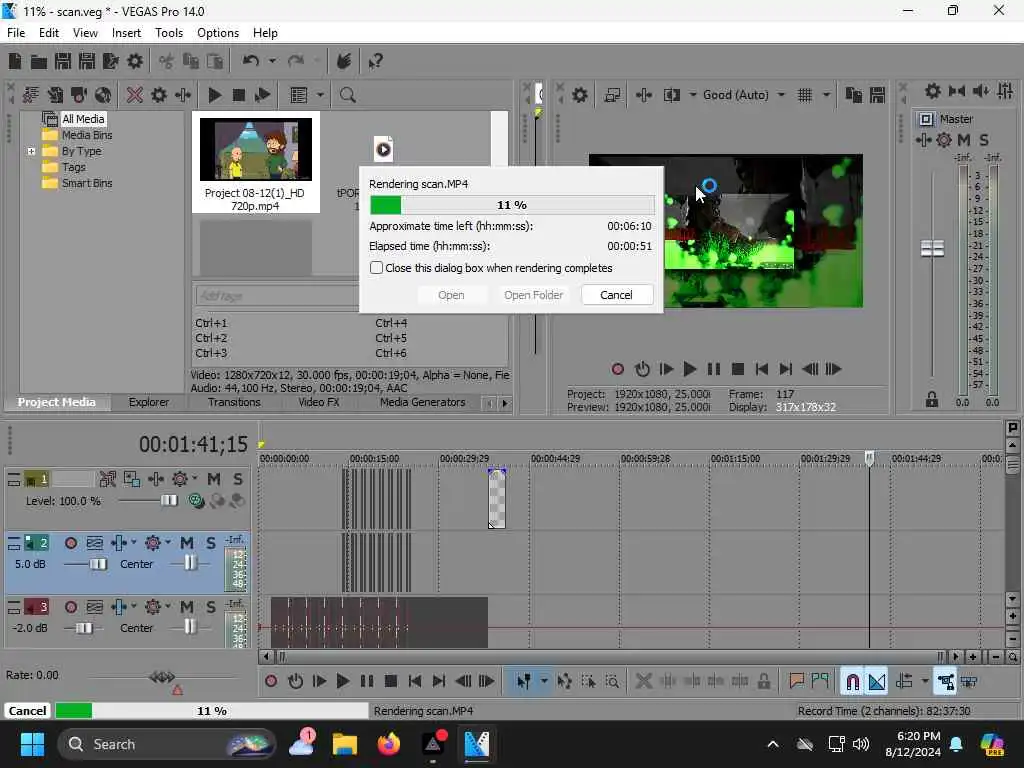Screen dimensions: 1024x768
Task: Click the preview Stop button
Action: click(738, 370)
